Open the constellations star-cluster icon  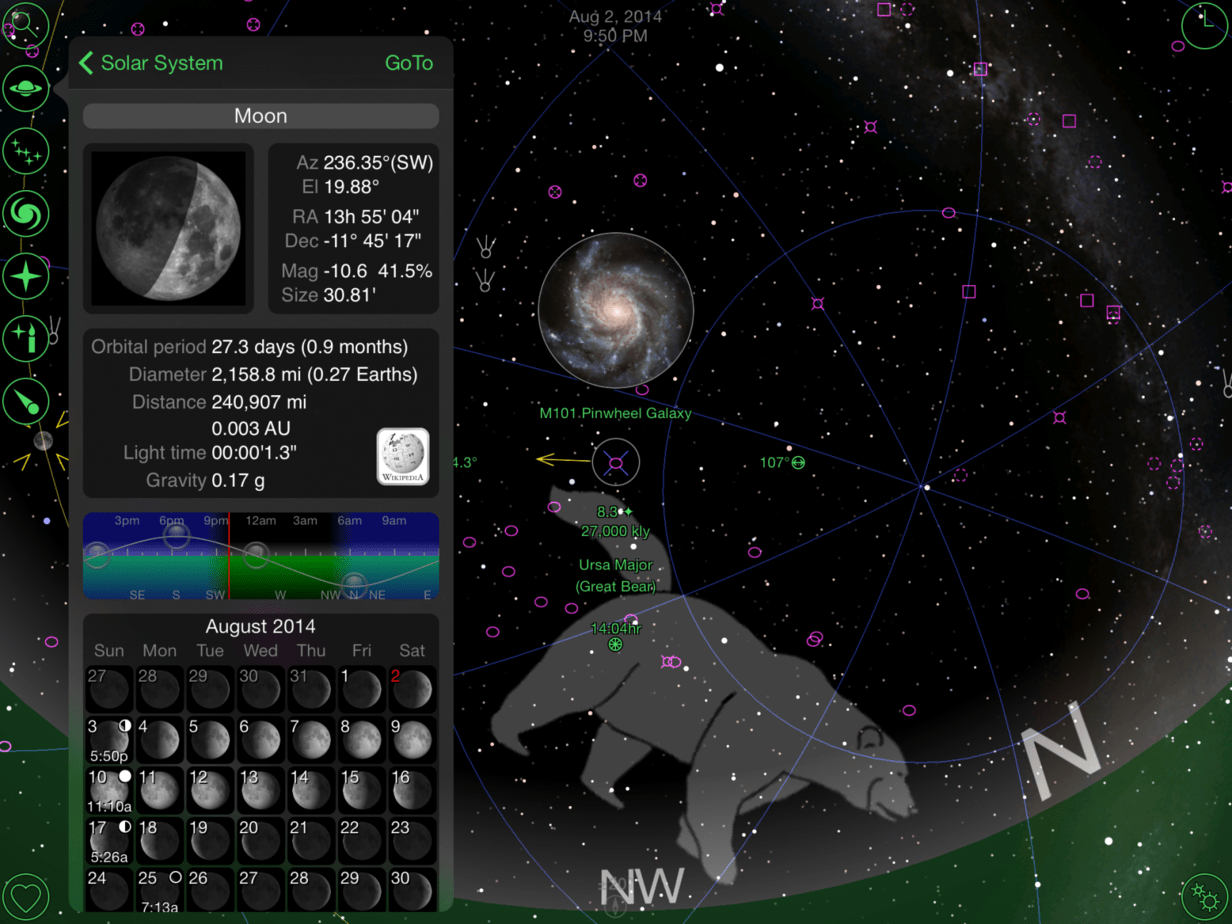[26, 151]
